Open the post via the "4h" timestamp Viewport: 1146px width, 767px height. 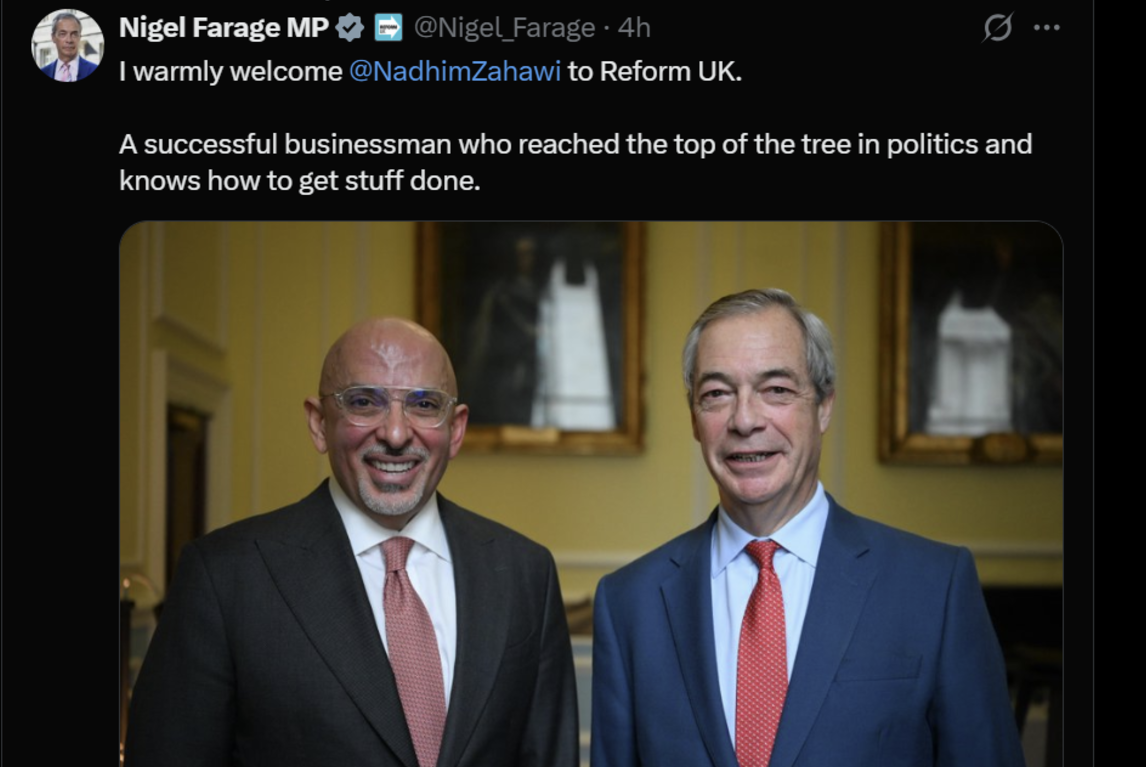pyautogui.click(x=634, y=29)
